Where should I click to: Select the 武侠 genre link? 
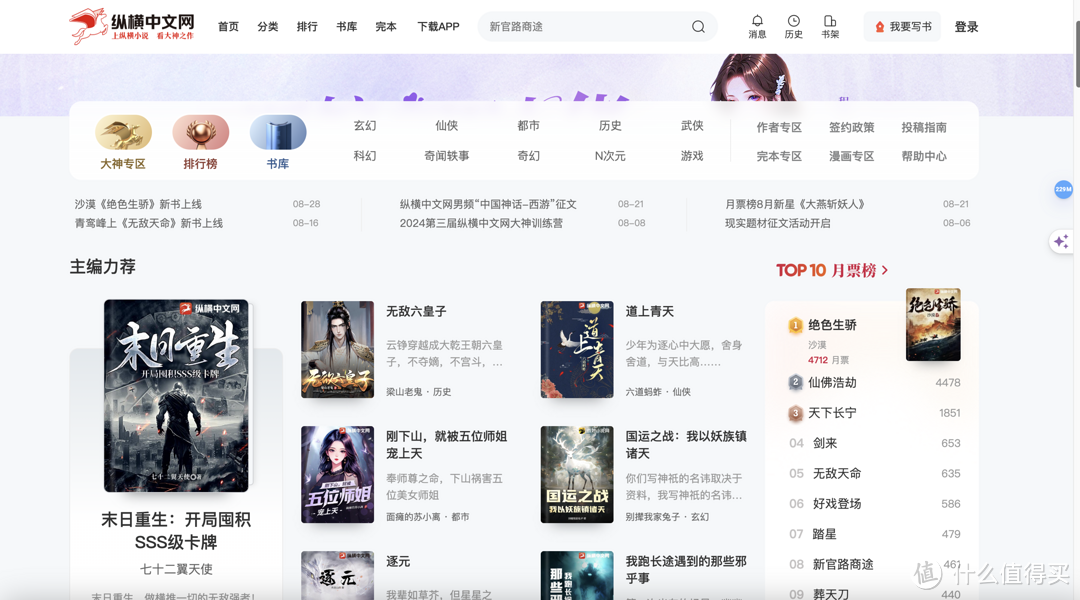click(692, 125)
